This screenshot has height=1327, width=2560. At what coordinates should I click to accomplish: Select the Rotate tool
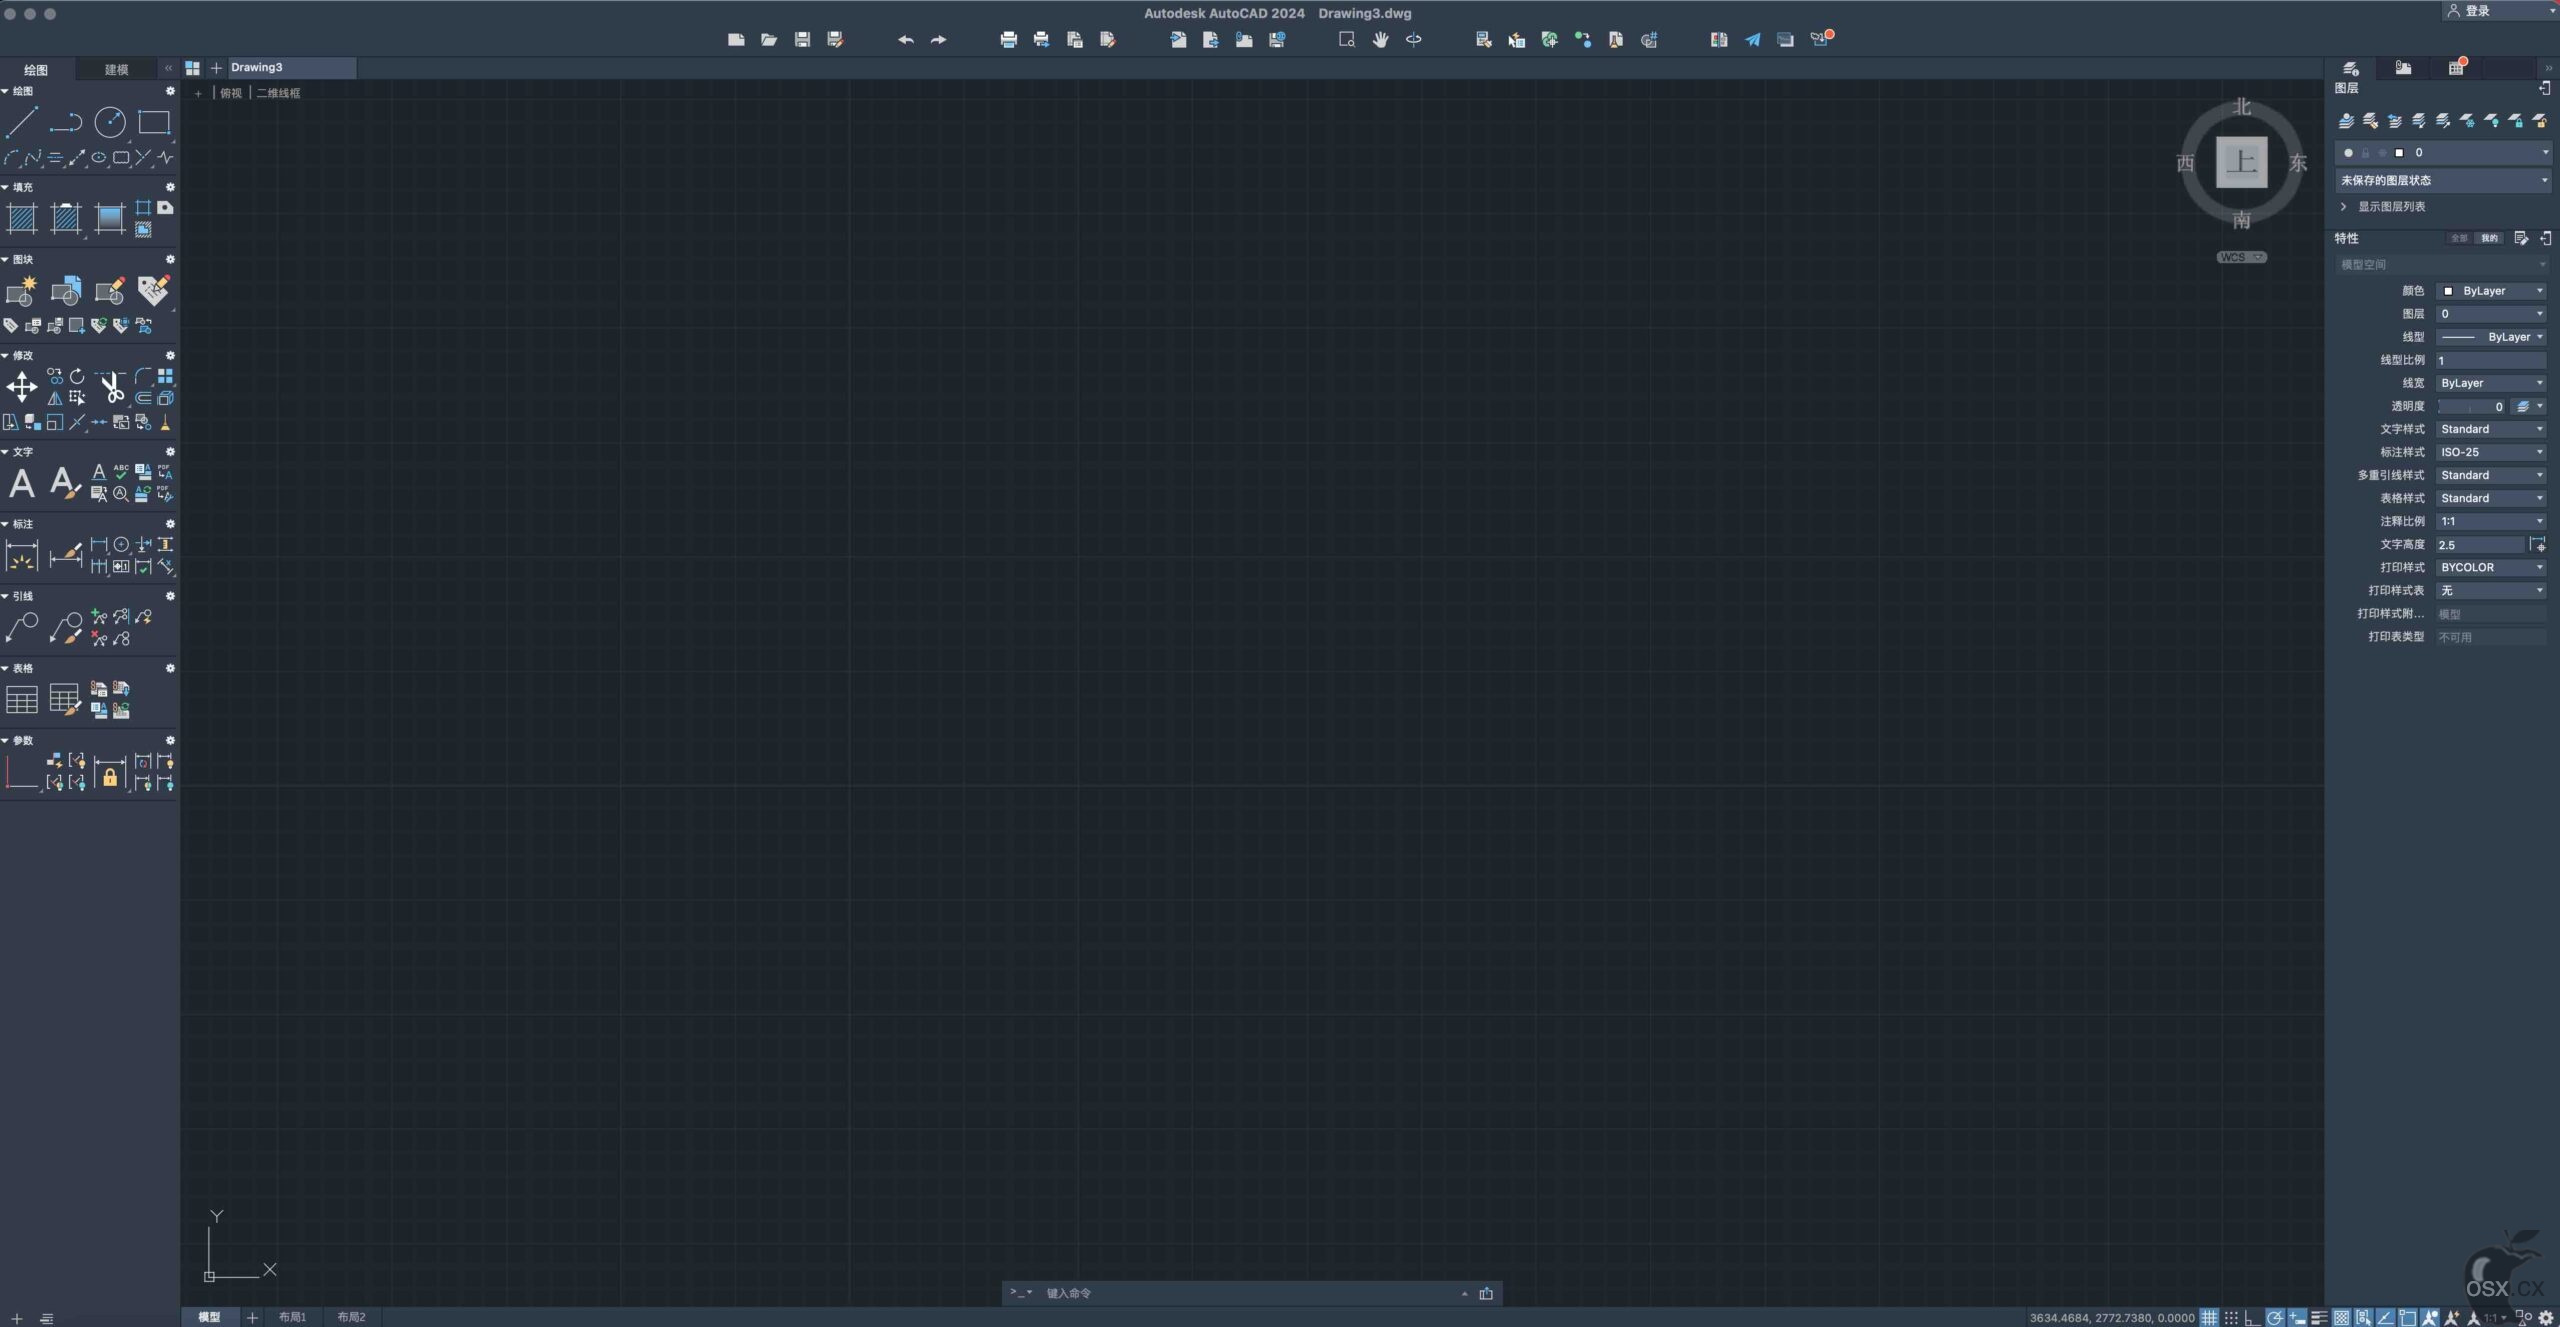pos(77,377)
